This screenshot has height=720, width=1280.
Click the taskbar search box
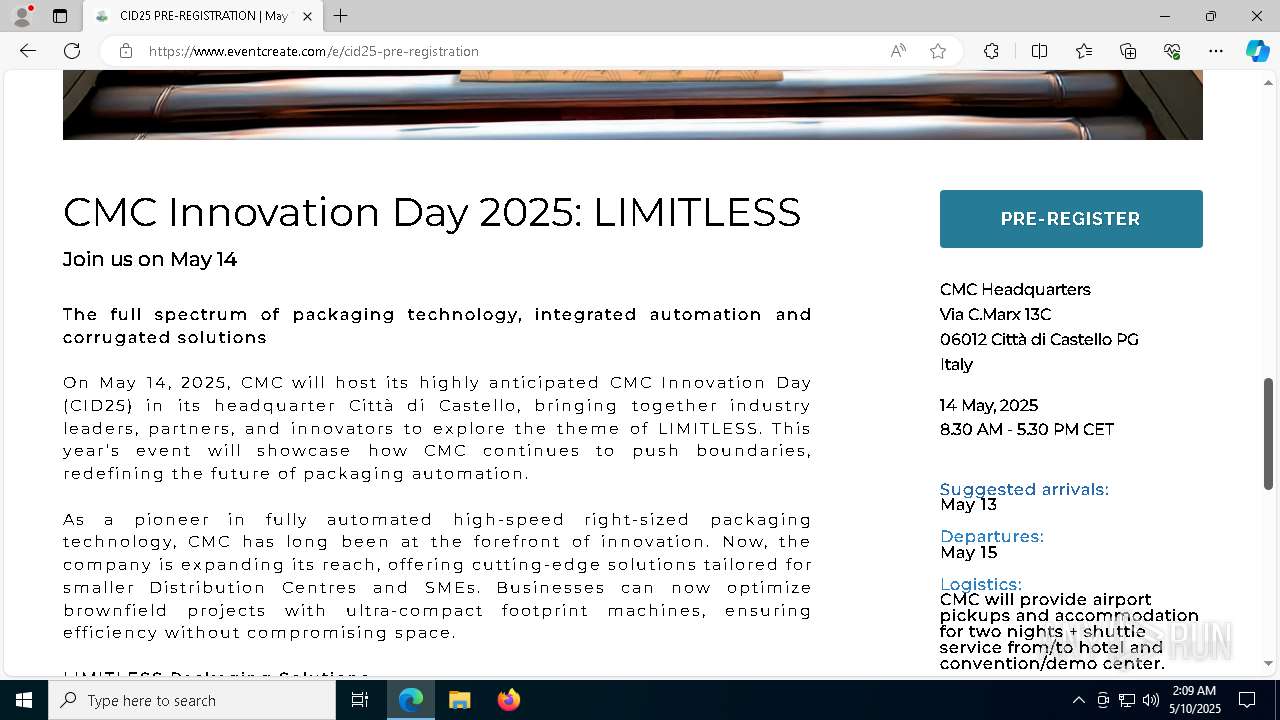pyautogui.click(x=192, y=700)
